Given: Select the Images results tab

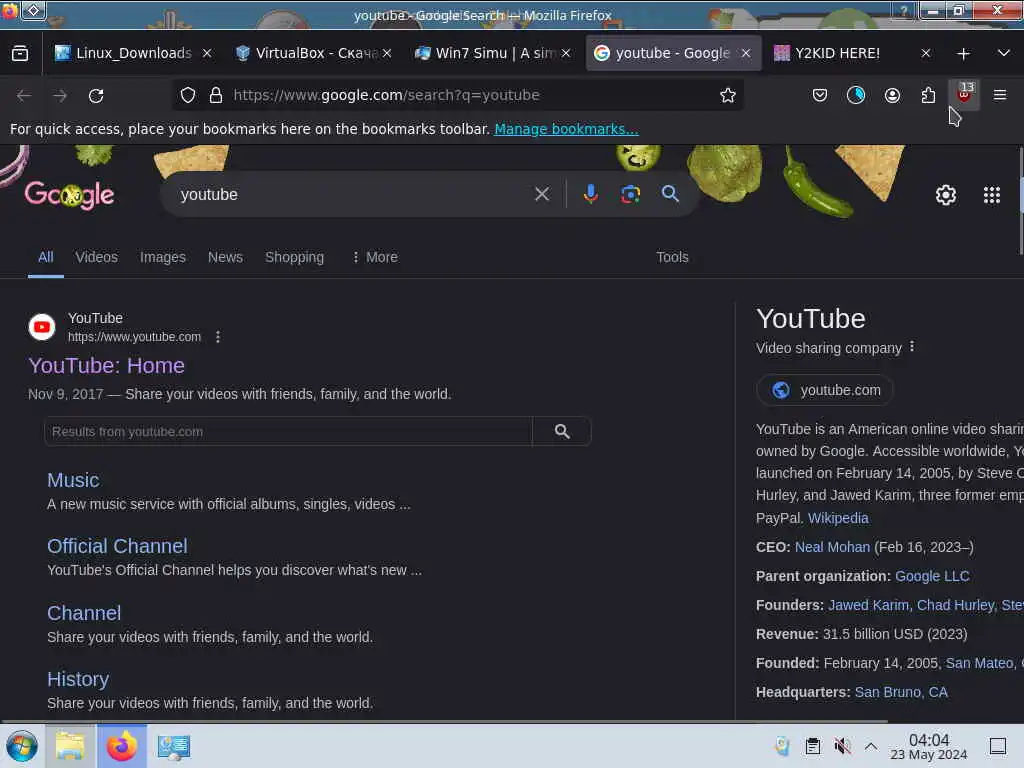Looking at the screenshot, I should tap(163, 257).
